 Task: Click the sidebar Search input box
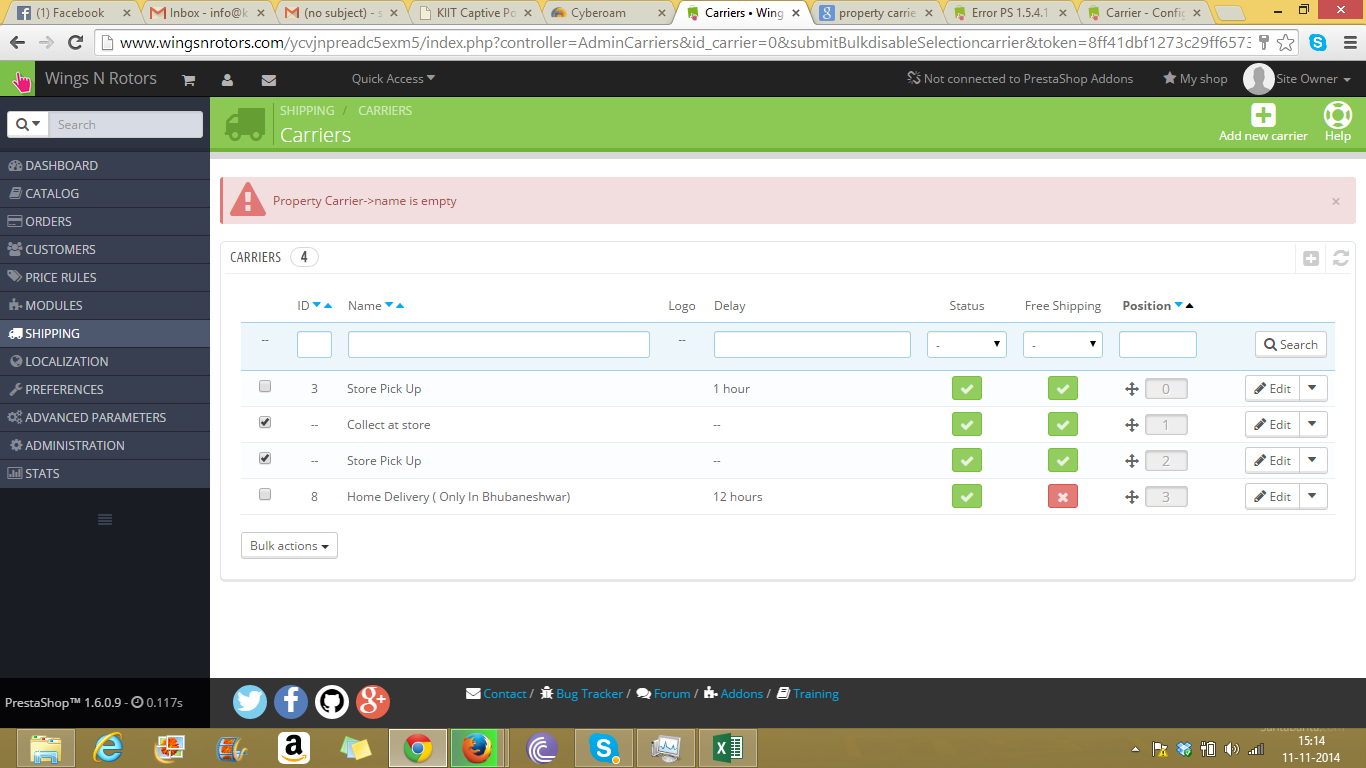[x=125, y=125]
